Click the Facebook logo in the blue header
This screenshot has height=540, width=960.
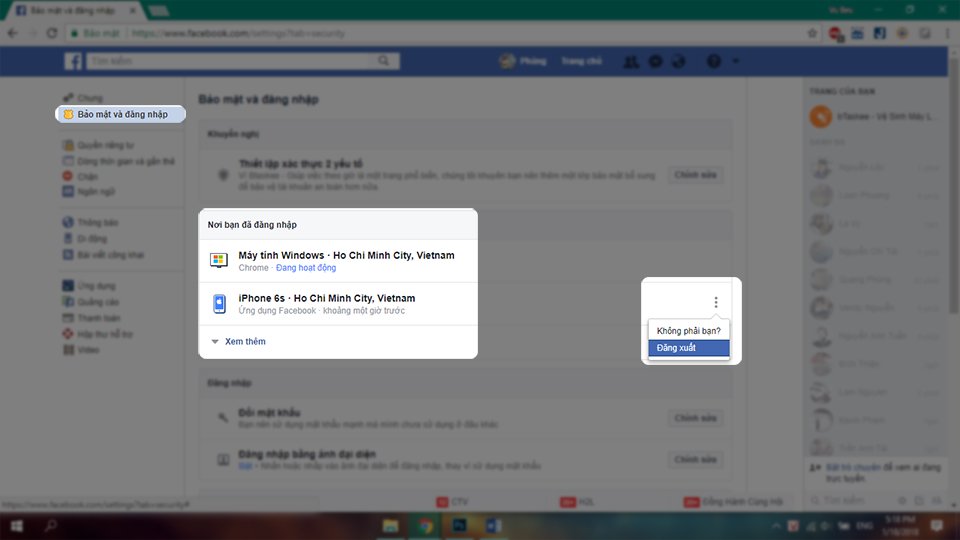coord(73,61)
